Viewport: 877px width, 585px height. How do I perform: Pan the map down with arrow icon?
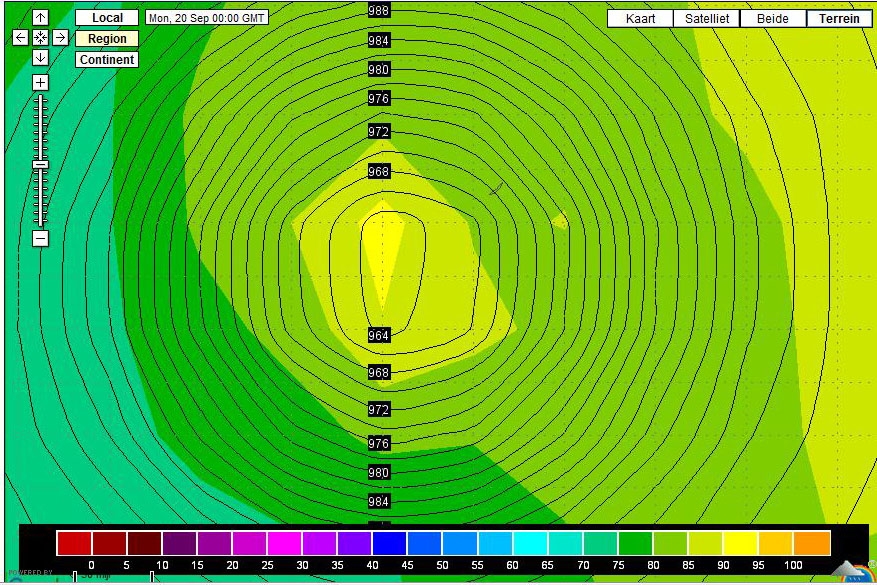click(40, 58)
